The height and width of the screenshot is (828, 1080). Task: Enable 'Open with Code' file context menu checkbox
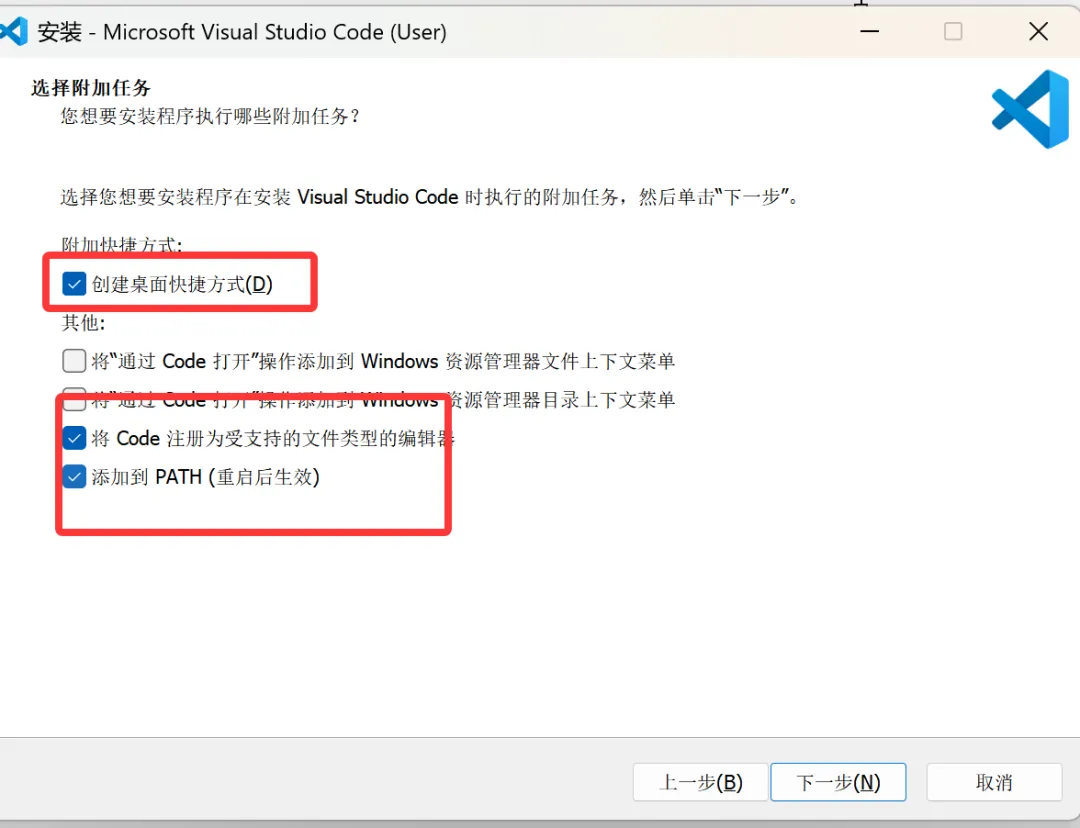[x=74, y=361]
